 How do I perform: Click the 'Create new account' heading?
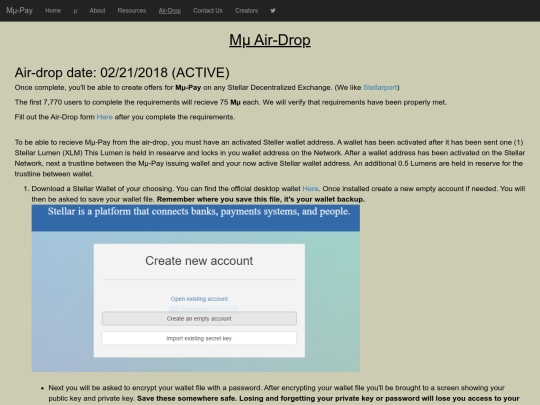(199, 261)
